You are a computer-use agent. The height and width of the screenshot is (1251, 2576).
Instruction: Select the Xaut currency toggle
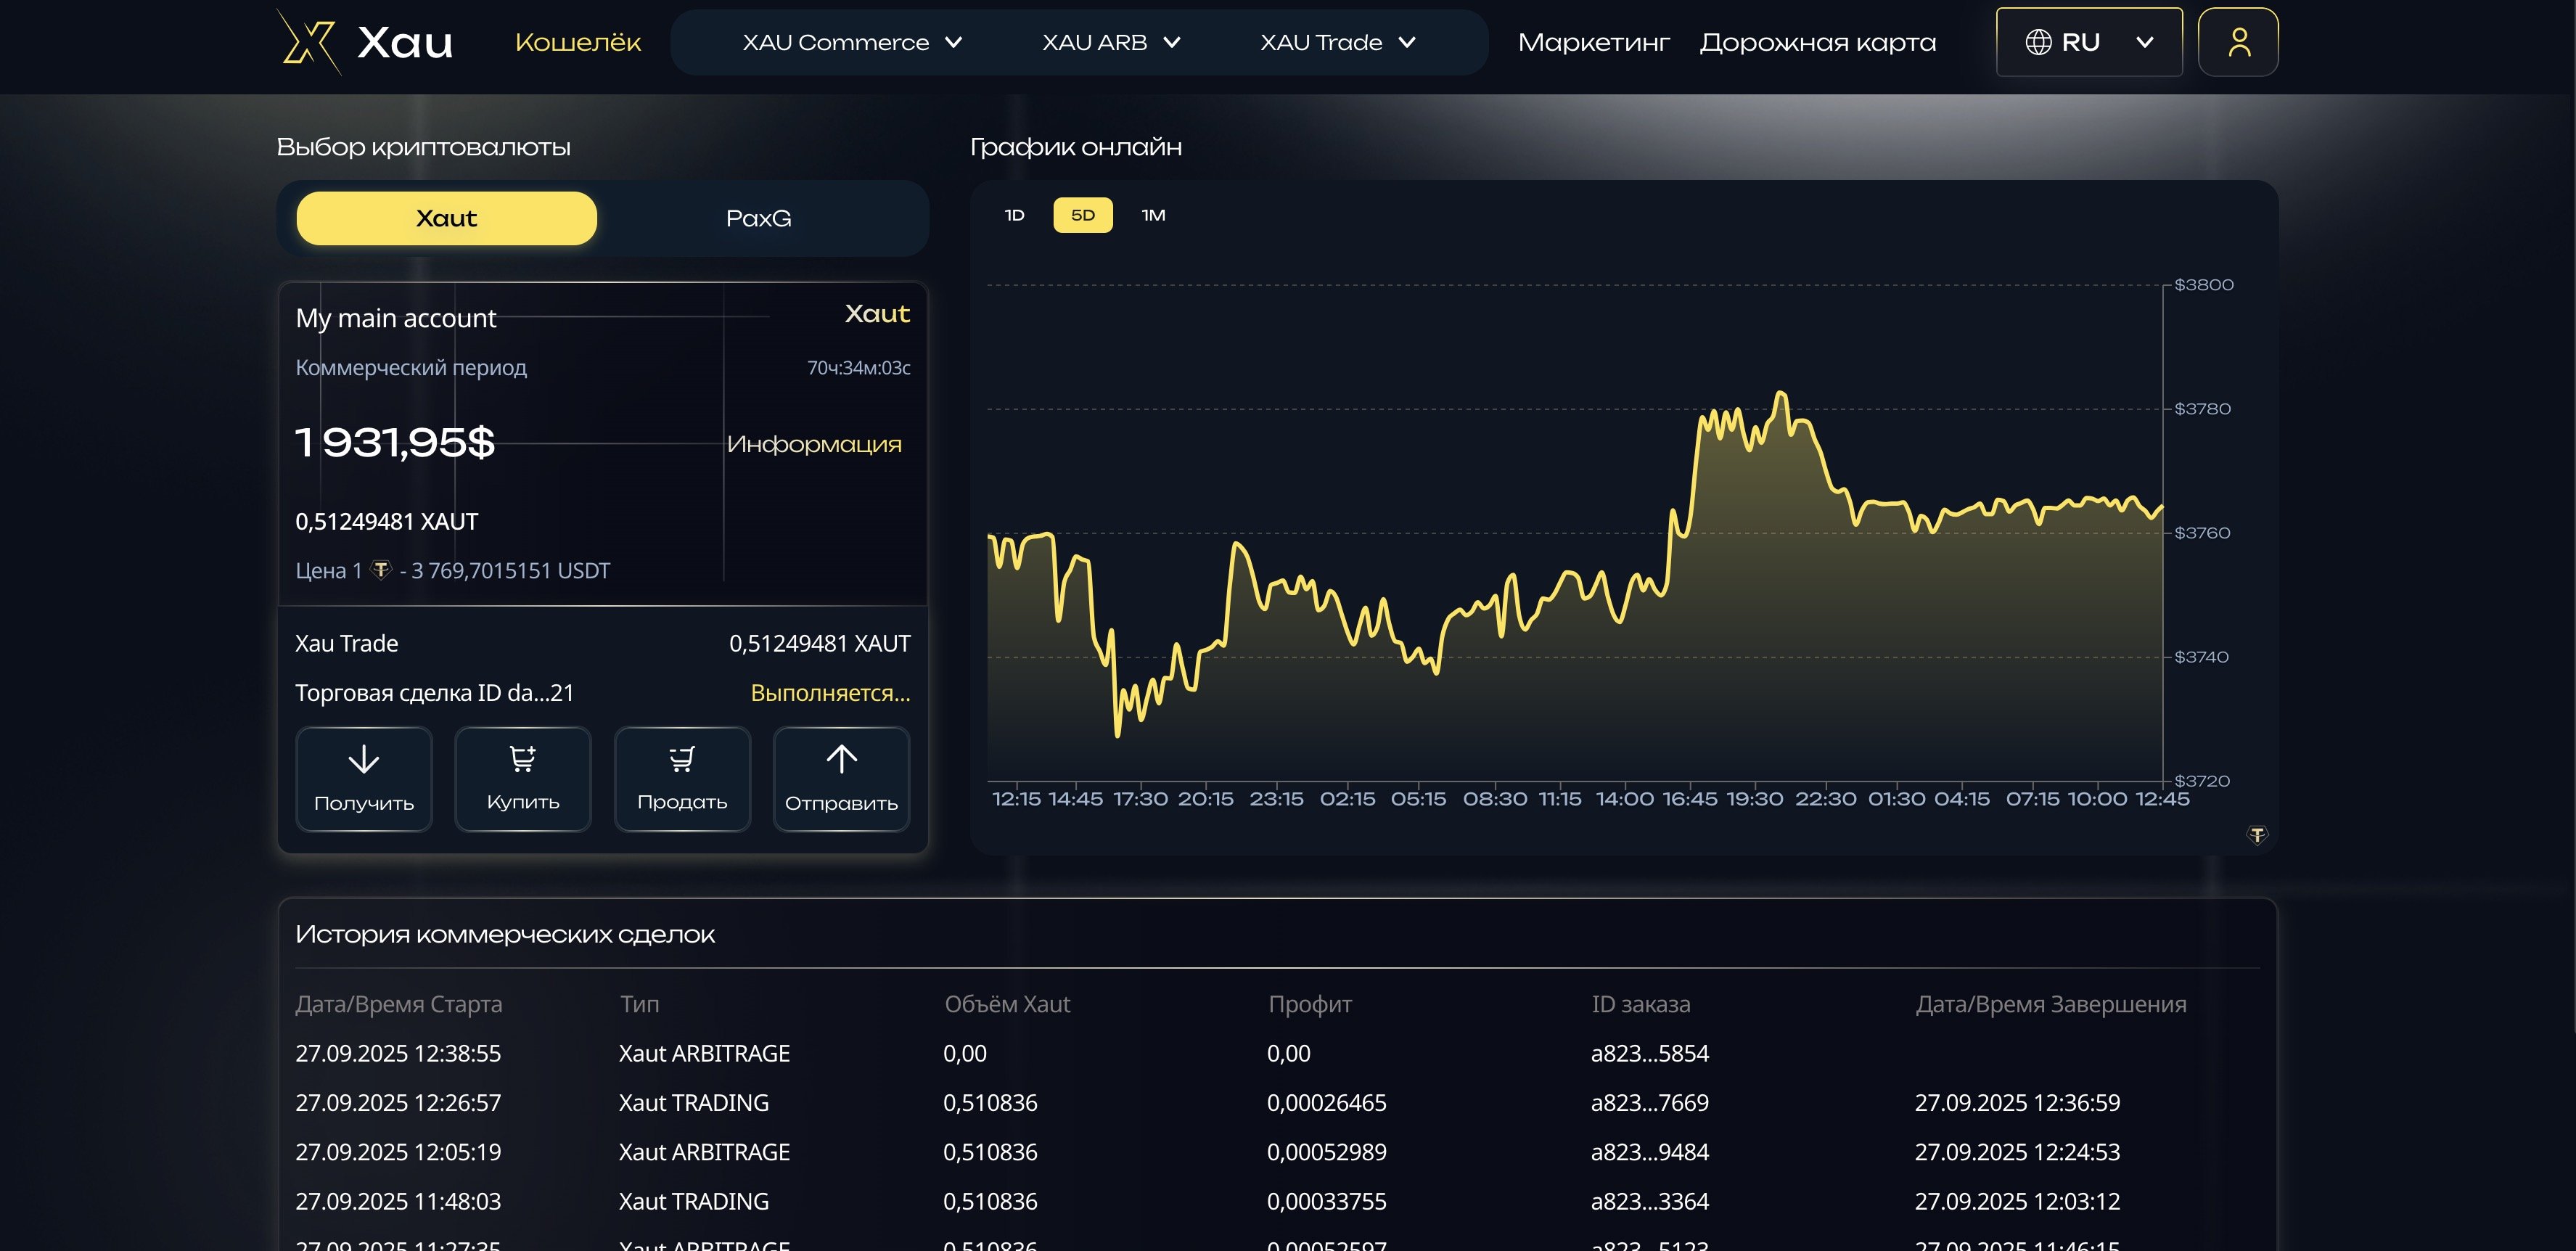446,218
